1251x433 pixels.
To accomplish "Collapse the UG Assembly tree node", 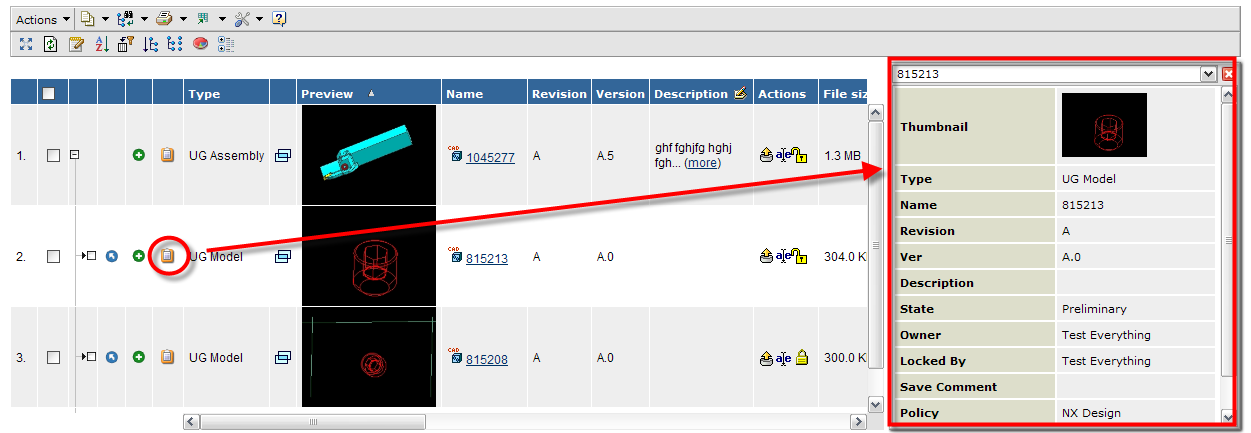I will (74, 155).
